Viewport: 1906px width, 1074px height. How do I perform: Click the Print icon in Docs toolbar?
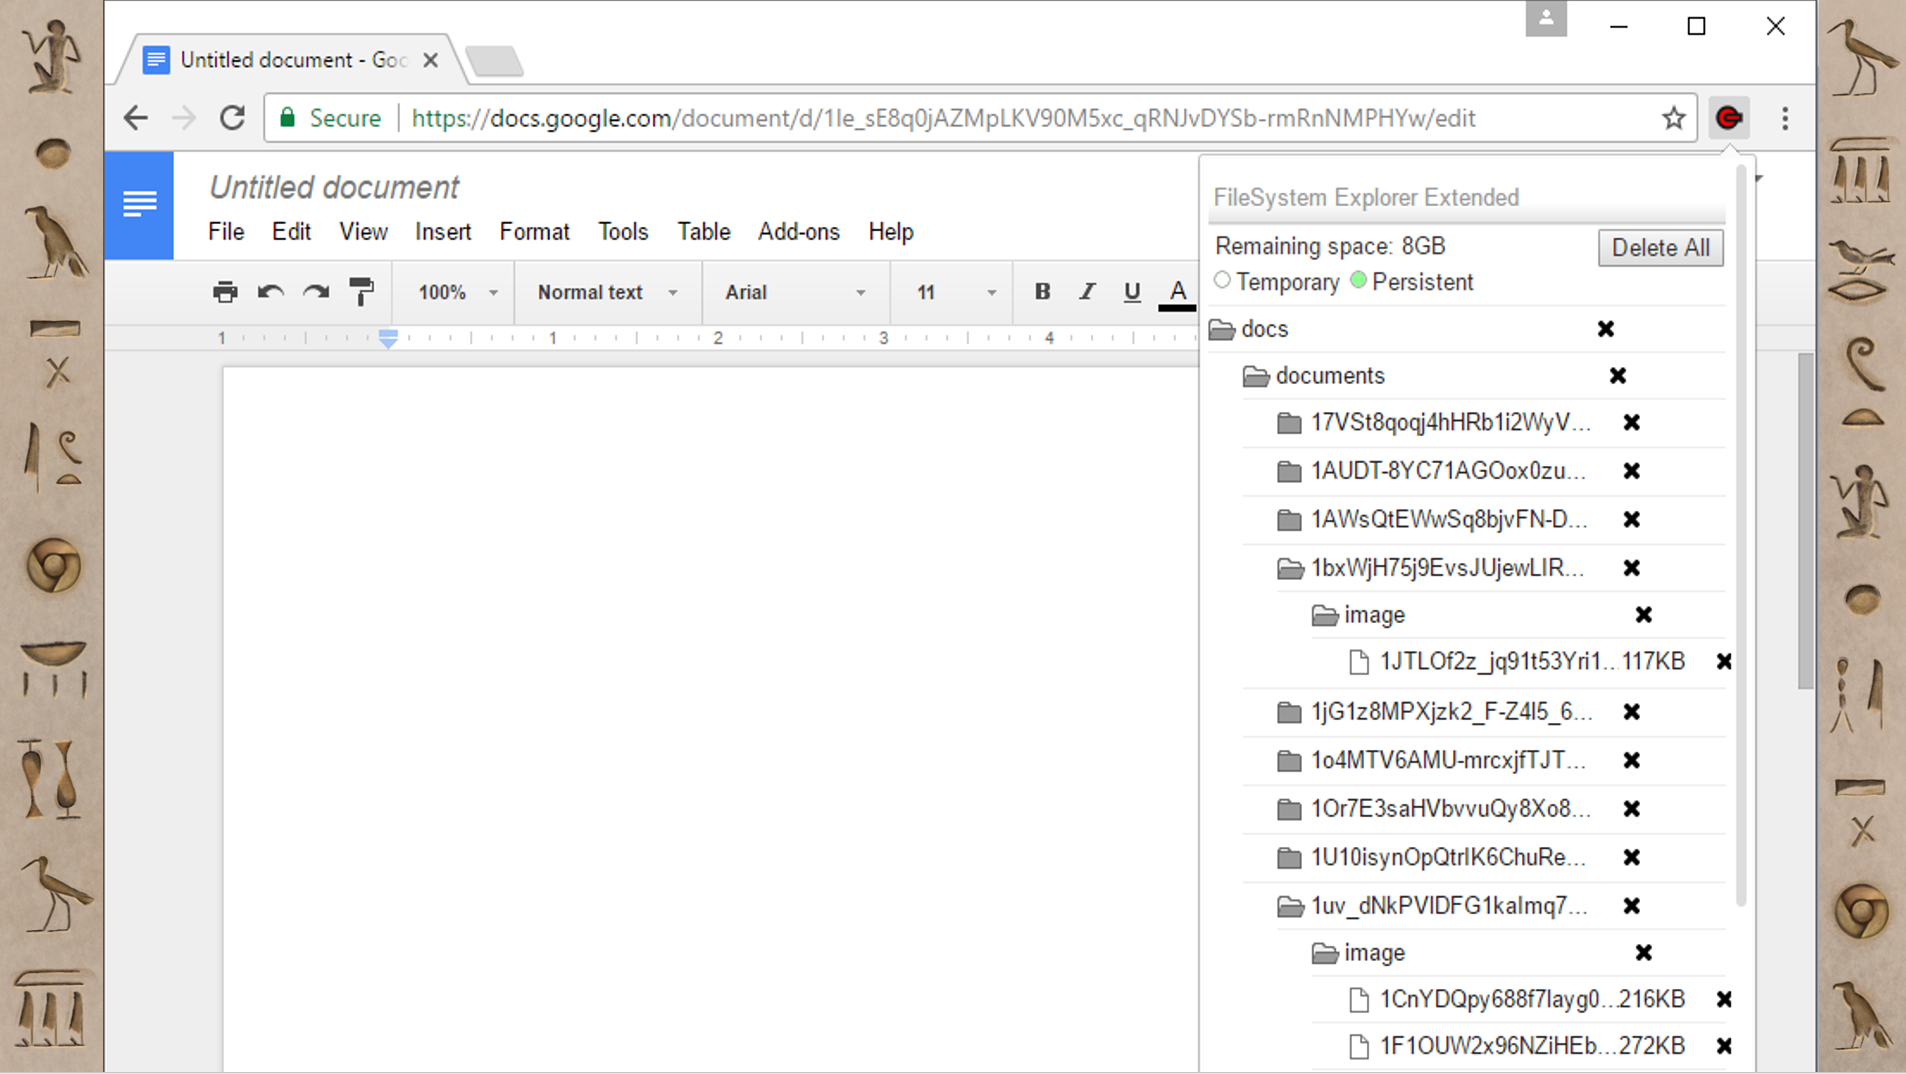pyautogui.click(x=225, y=292)
